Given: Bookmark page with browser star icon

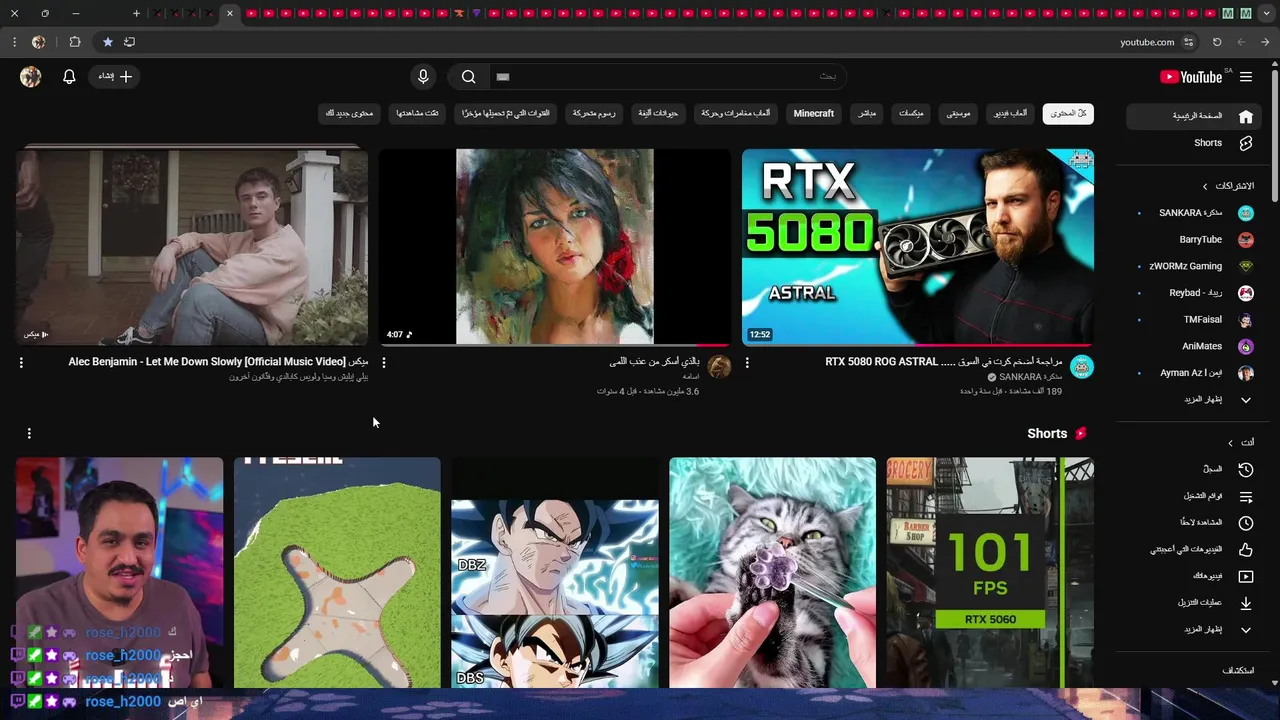Looking at the screenshot, I should point(107,42).
